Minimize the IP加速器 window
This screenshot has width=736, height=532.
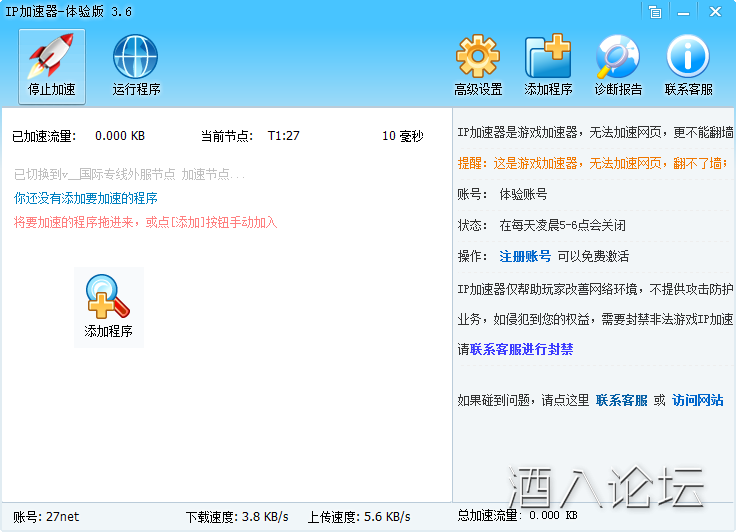pyautogui.click(x=682, y=12)
